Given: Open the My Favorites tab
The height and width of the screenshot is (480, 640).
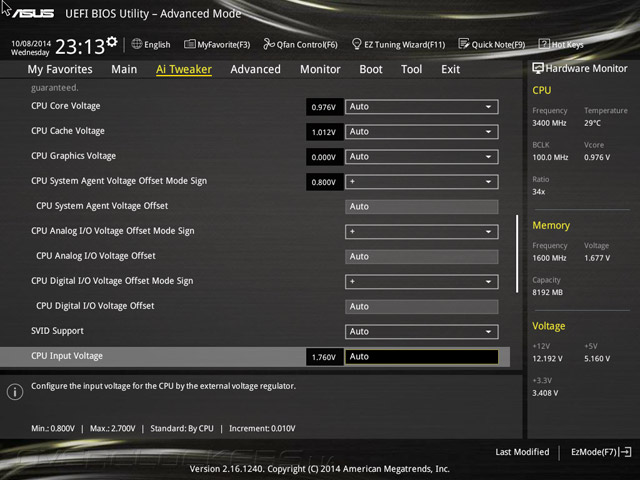Looking at the screenshot, I should [x=60, y=69].
